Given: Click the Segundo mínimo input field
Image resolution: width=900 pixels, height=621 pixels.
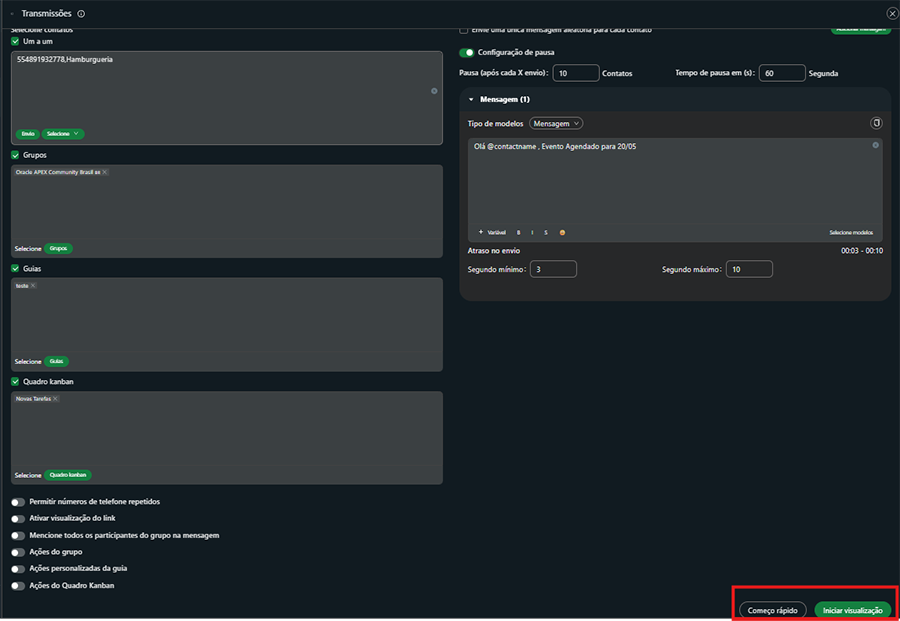Looking at the screenshot, I should (553, 269).
